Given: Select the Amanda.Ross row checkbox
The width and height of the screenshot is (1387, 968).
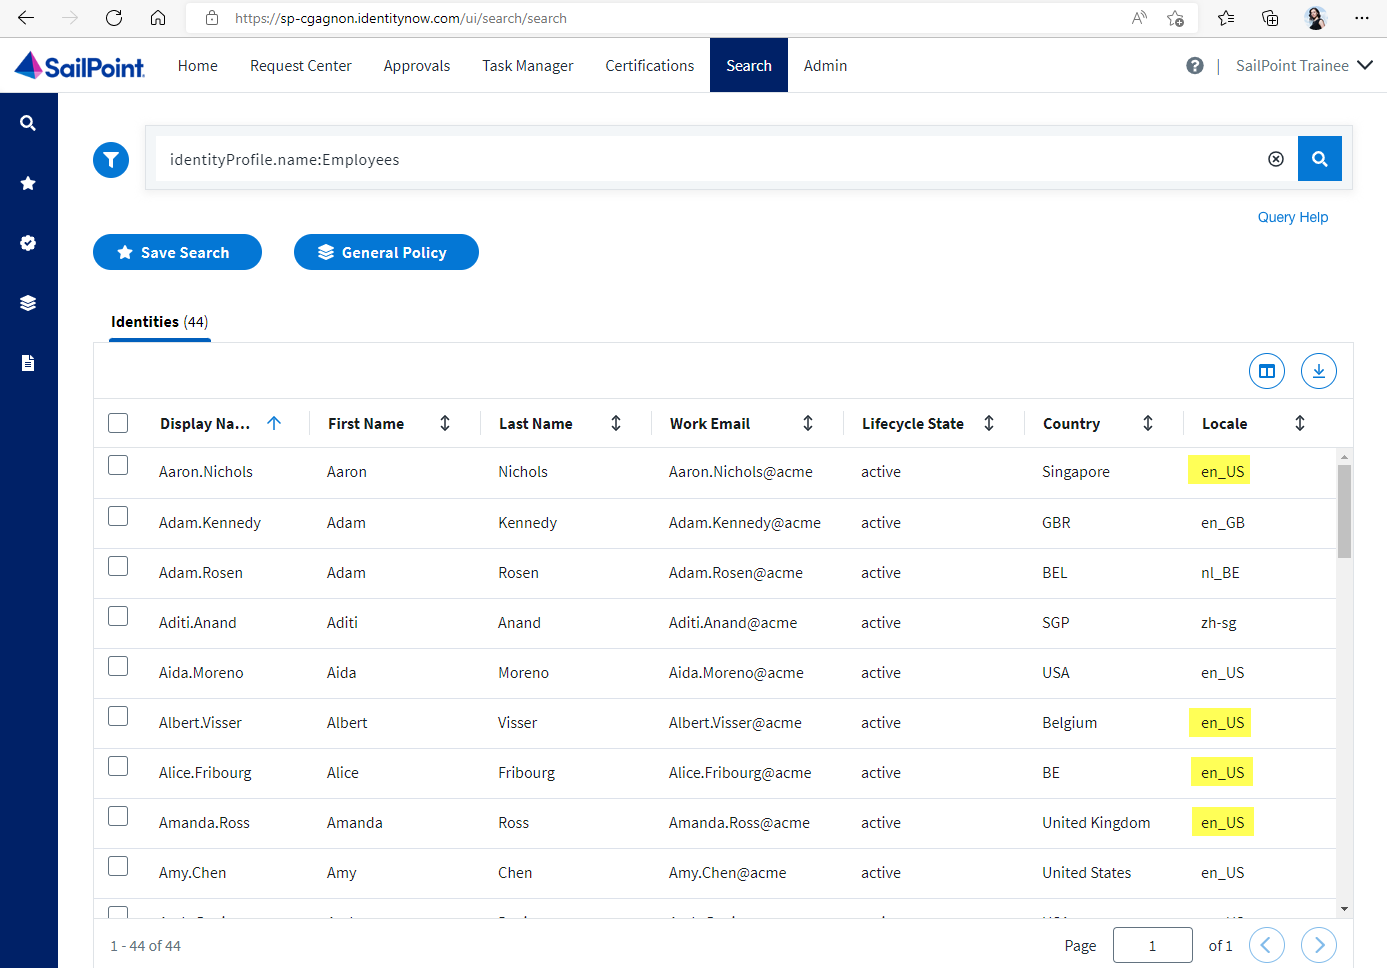Looking at the screenshot, I should [118, 816].
